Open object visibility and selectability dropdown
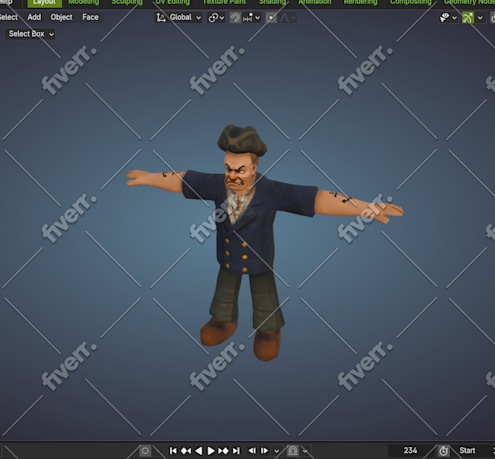The image size is (495, 459). 448,18
